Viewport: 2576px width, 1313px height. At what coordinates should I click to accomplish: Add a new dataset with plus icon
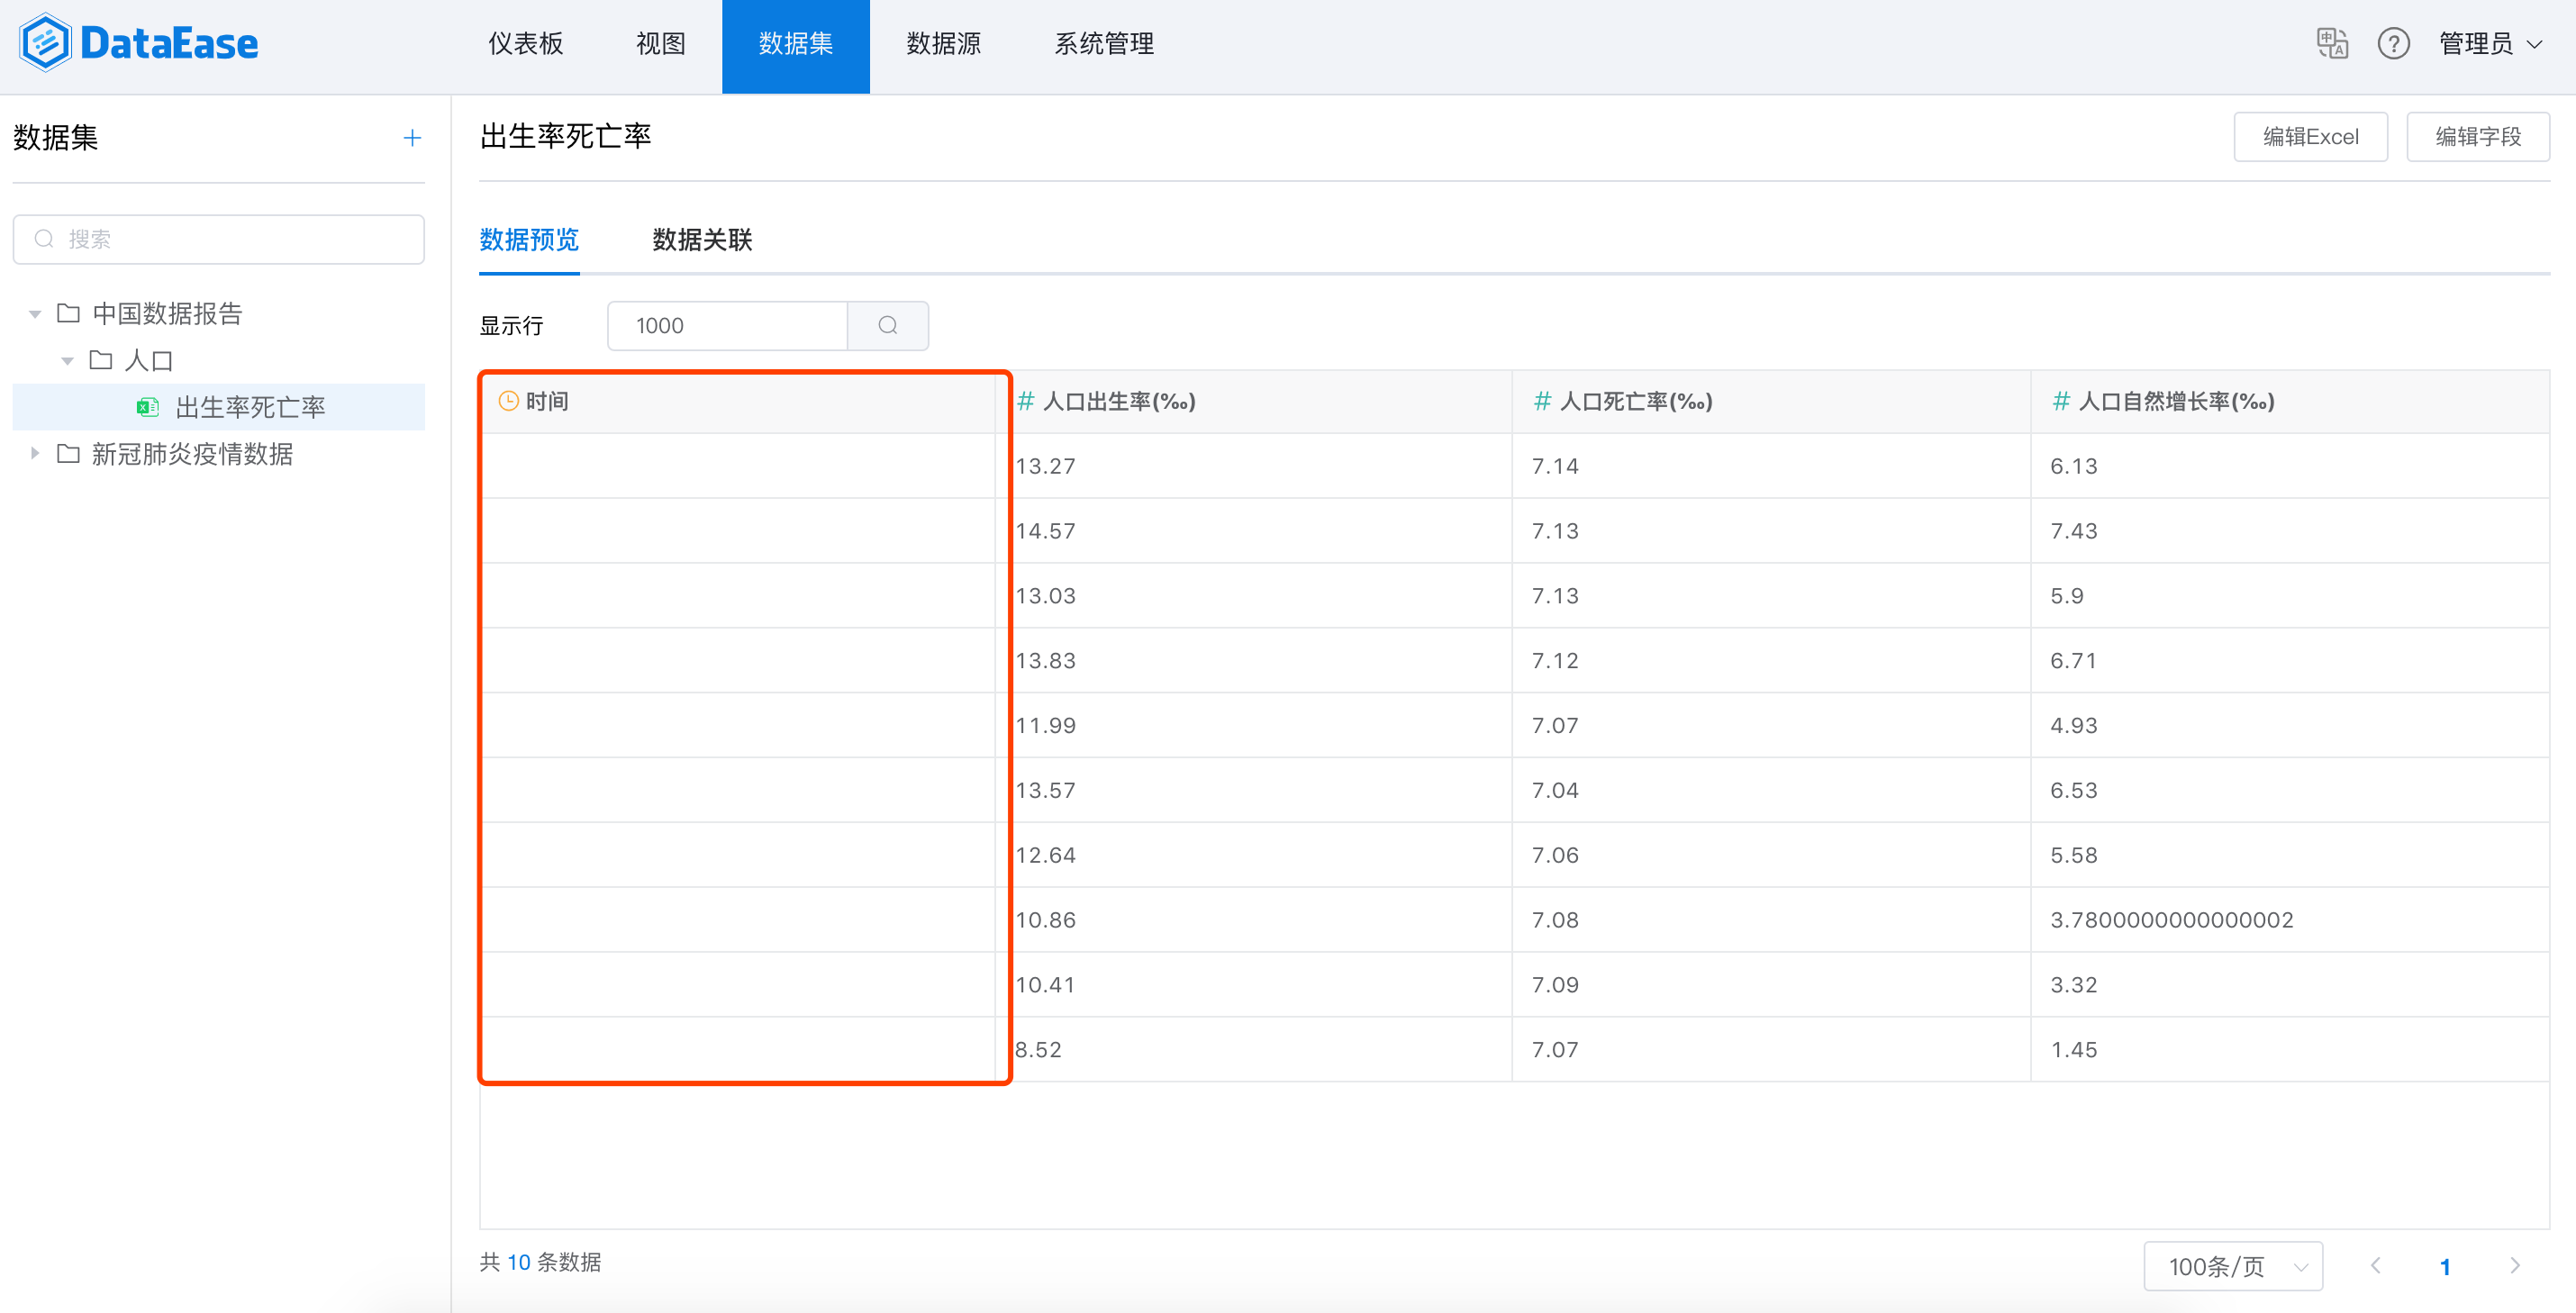point(412,138)
